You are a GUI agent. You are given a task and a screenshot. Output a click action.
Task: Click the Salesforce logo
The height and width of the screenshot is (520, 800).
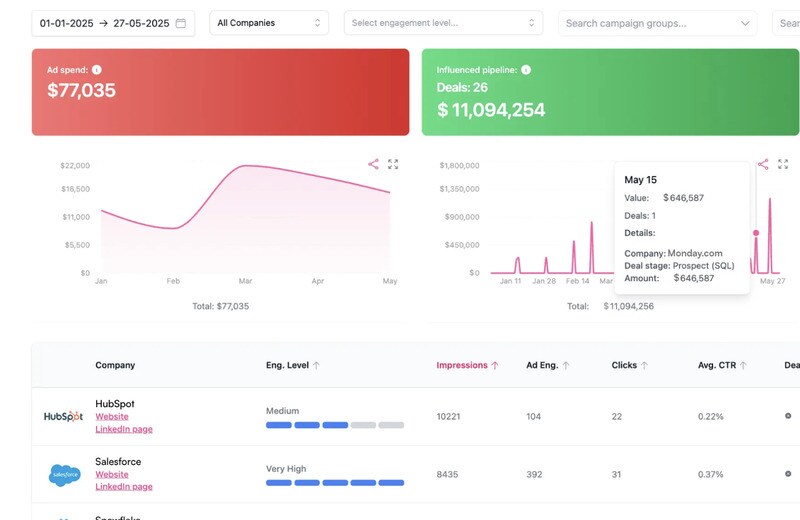tap(63, 474)
